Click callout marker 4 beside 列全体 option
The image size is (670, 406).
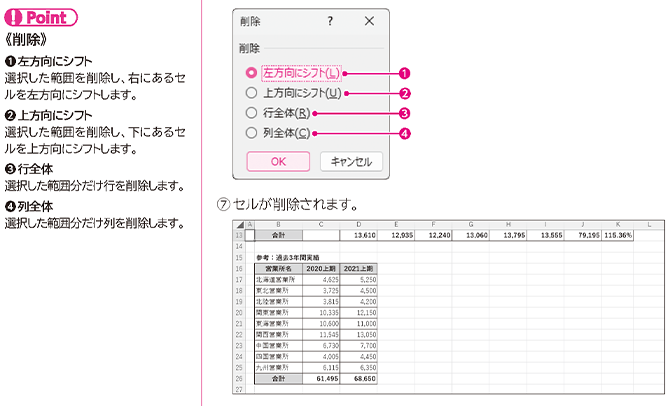coord(404,132)
